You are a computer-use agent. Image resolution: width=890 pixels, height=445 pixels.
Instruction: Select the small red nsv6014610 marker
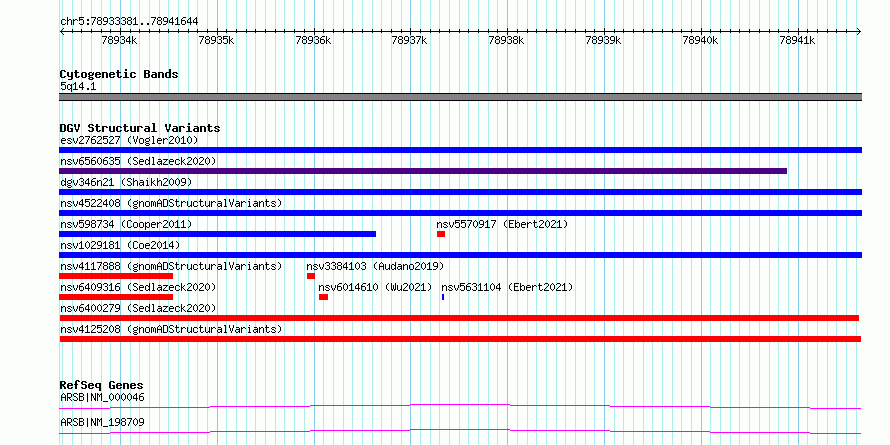pos(324,297)
